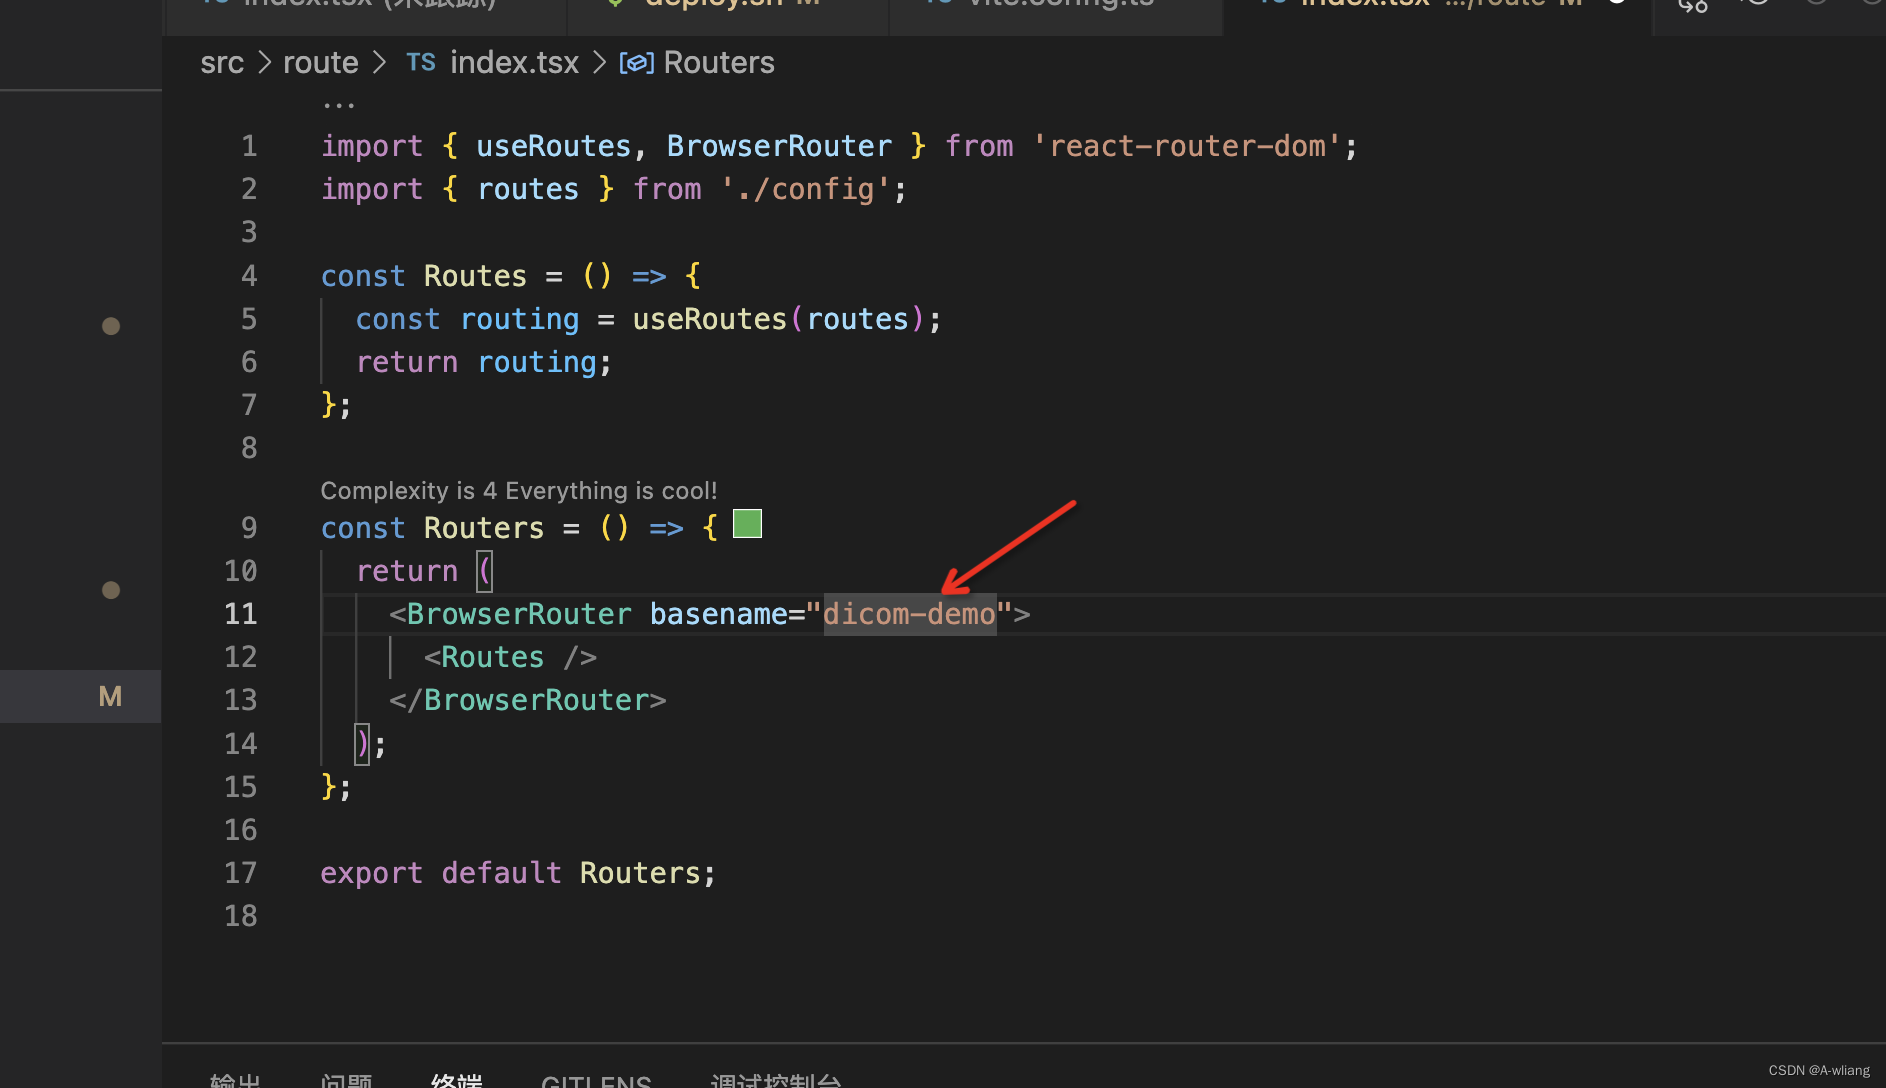Click line number 9 in the gutter
The image size is (1886, 1088).
[249, 528]
